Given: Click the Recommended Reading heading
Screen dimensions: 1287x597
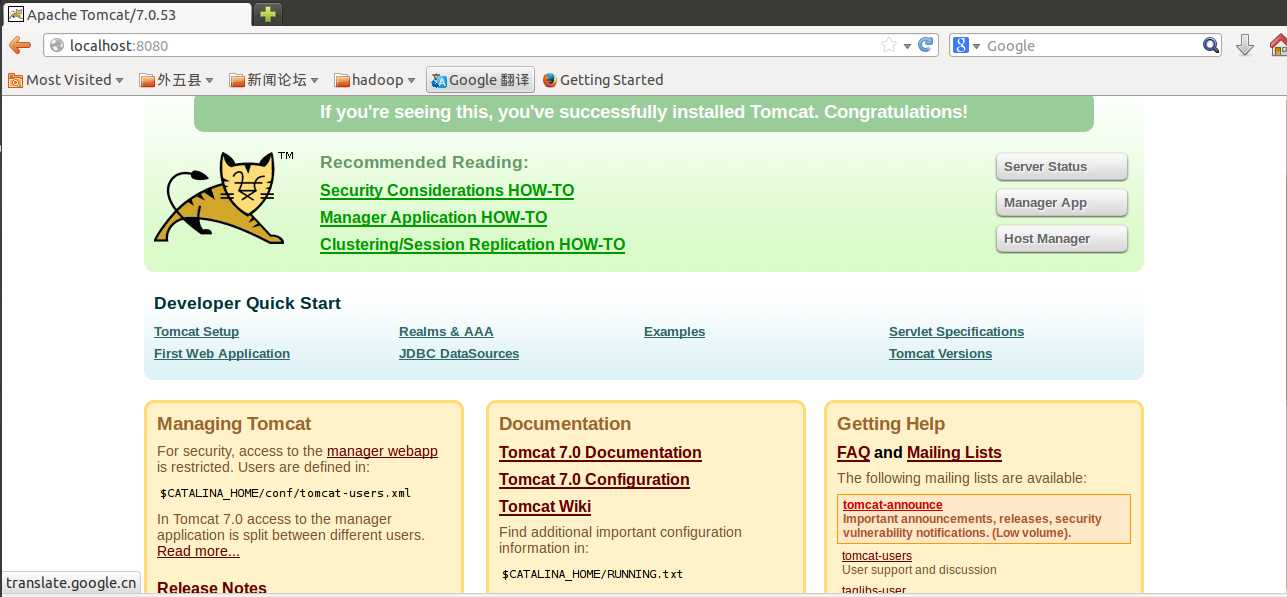Looking at the screenshot, I should click(x=424, y=162).
